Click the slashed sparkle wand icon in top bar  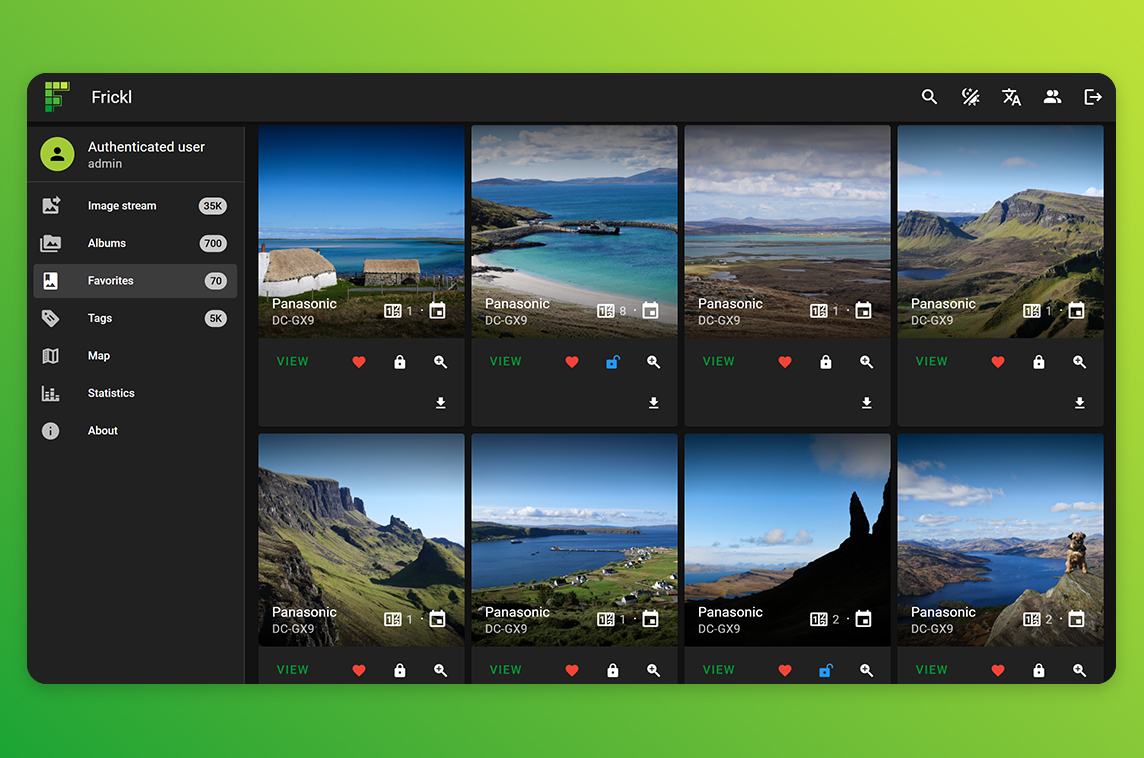pos(970,97)
